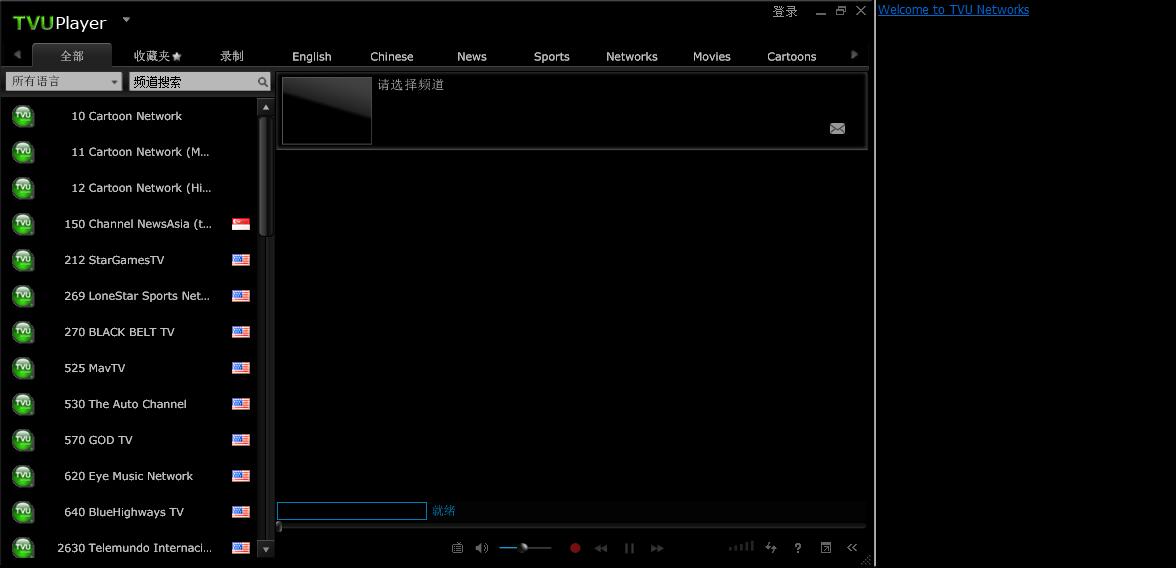The width and height of the screenshot is (1176, 568).
Task: Click the US flag on Eye Music Network row
Action: point(241,476)
